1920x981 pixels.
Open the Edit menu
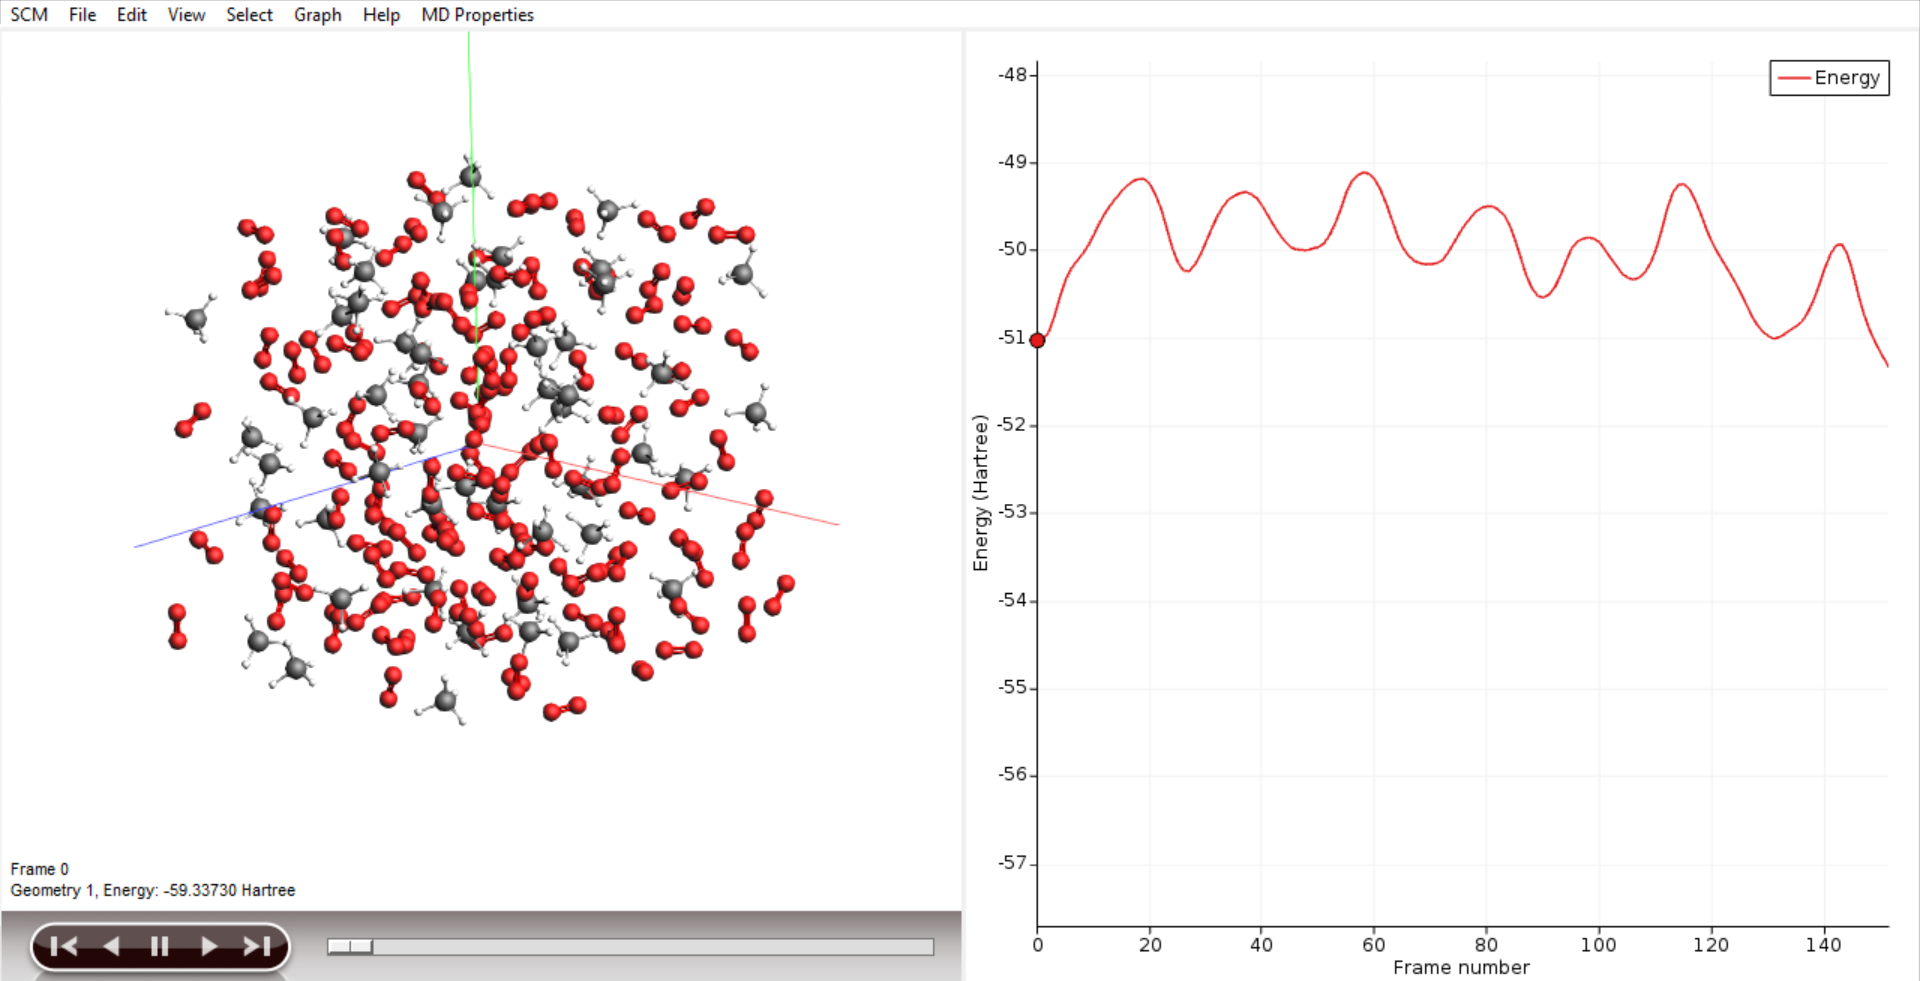coord(131,15)
